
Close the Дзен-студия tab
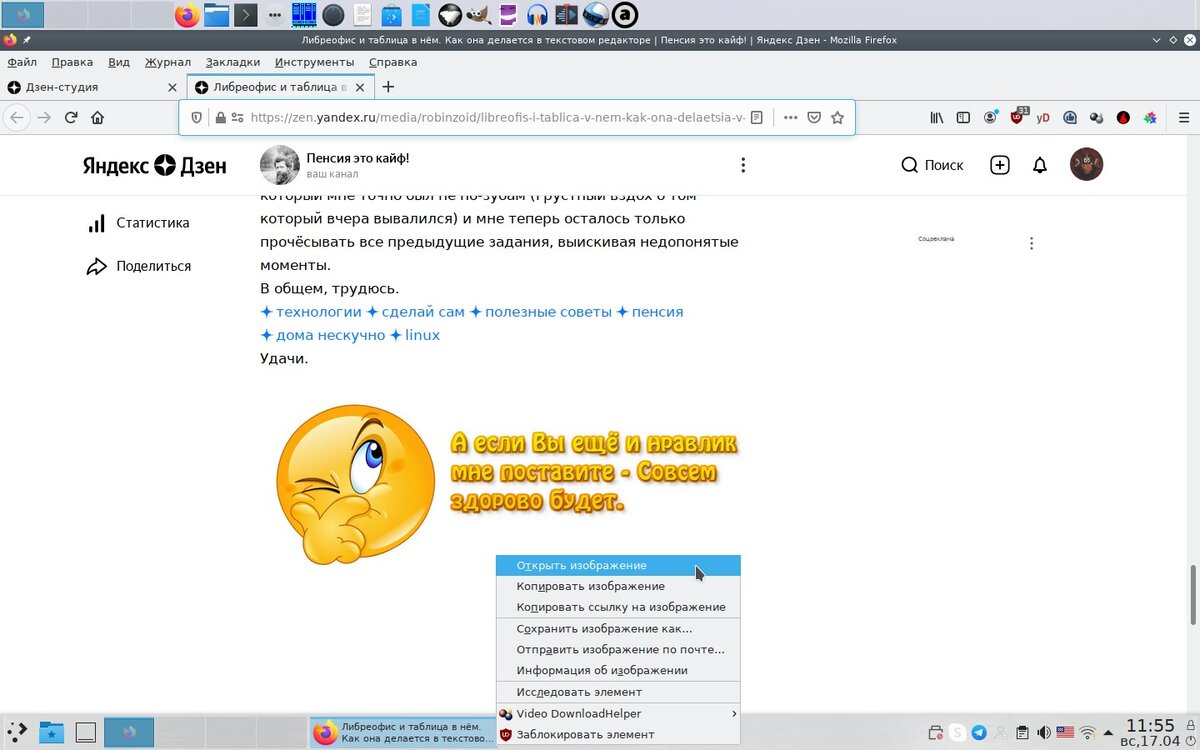(x=173, y=87)
